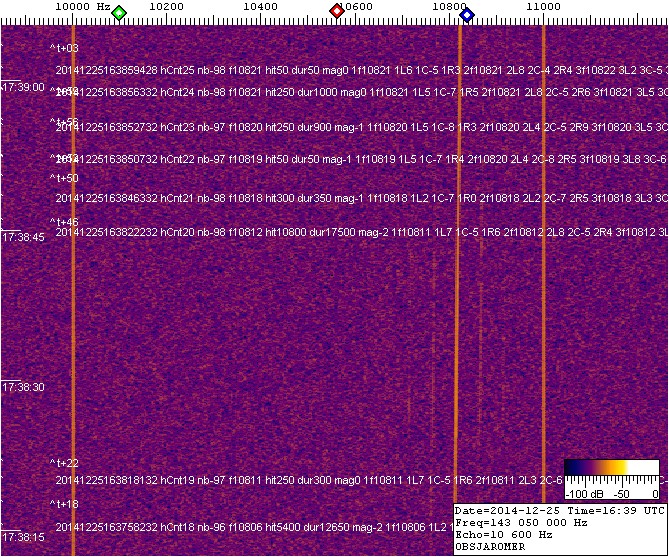Select the 17:38:45 time label
Viewport: 669px width, 557px height.
click(x=23, y=238)
